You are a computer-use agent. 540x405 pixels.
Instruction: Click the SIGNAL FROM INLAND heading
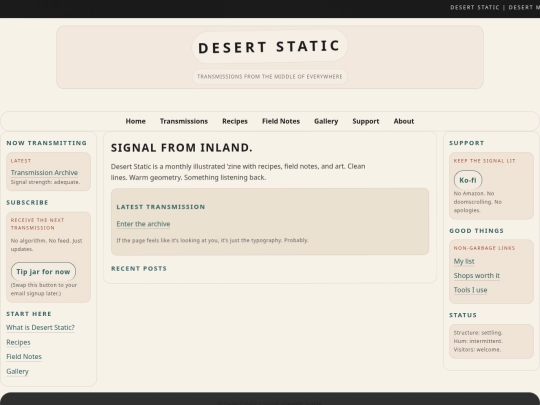click(181, 148)
